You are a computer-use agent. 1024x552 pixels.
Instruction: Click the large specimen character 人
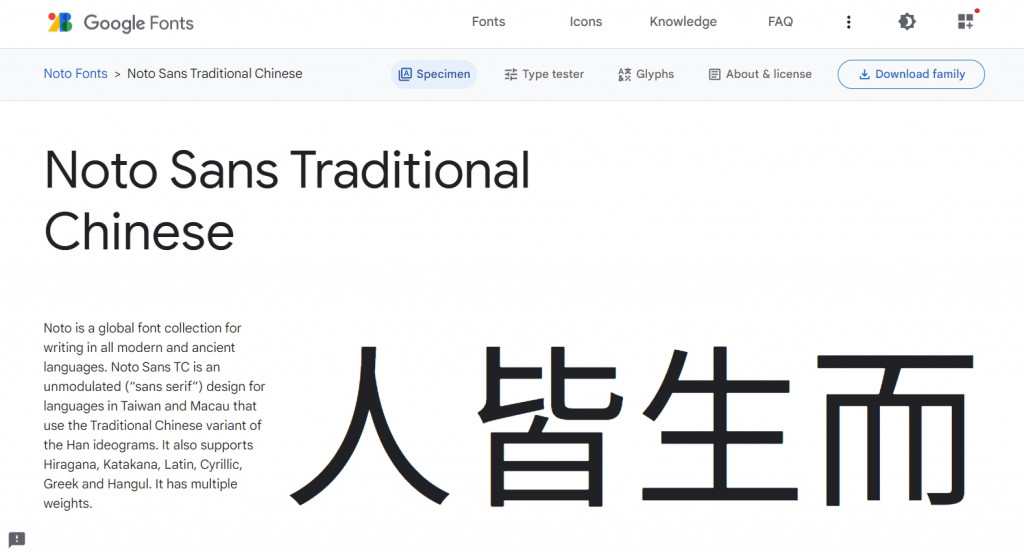tap(370, 426)
